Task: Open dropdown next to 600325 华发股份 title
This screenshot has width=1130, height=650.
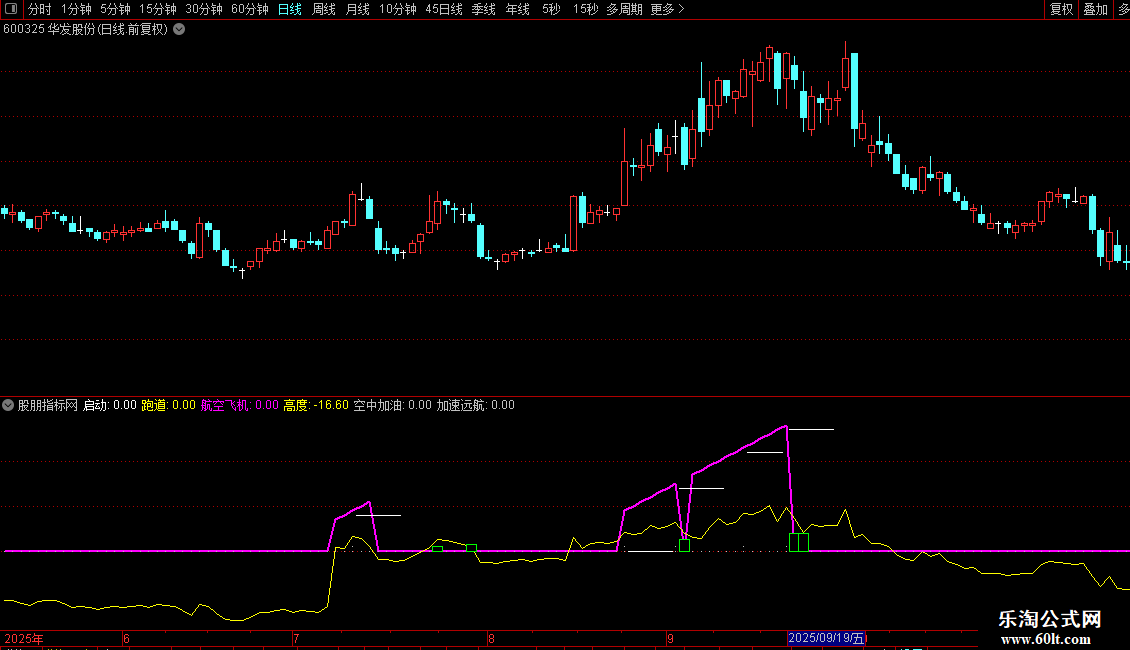Action: point(179,30)
